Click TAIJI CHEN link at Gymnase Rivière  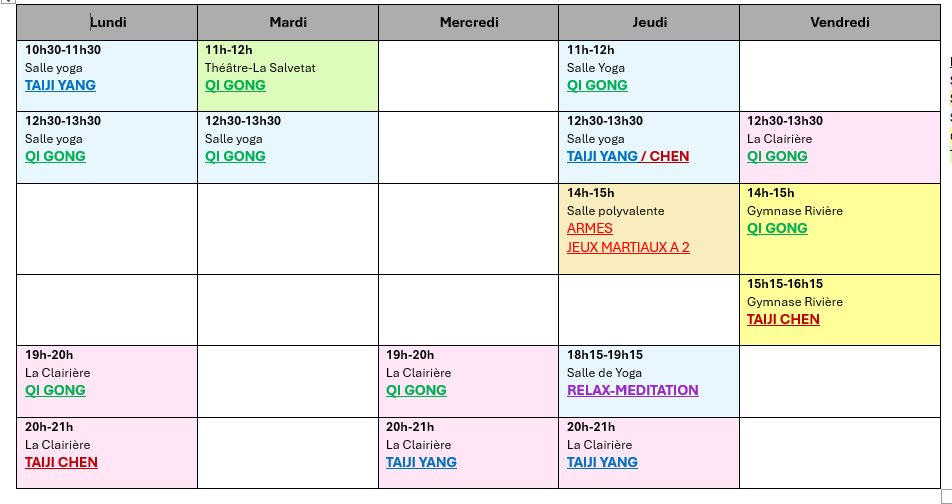point(783,320)
